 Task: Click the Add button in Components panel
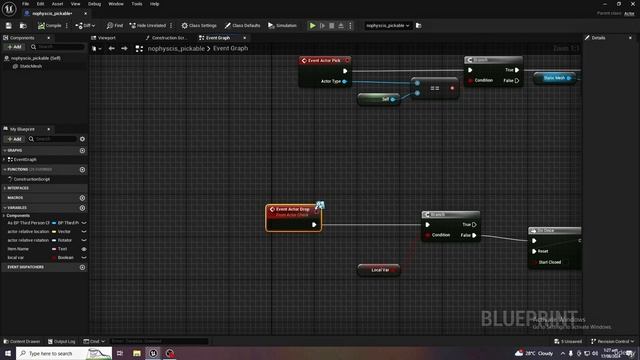(x=14, y=47)
